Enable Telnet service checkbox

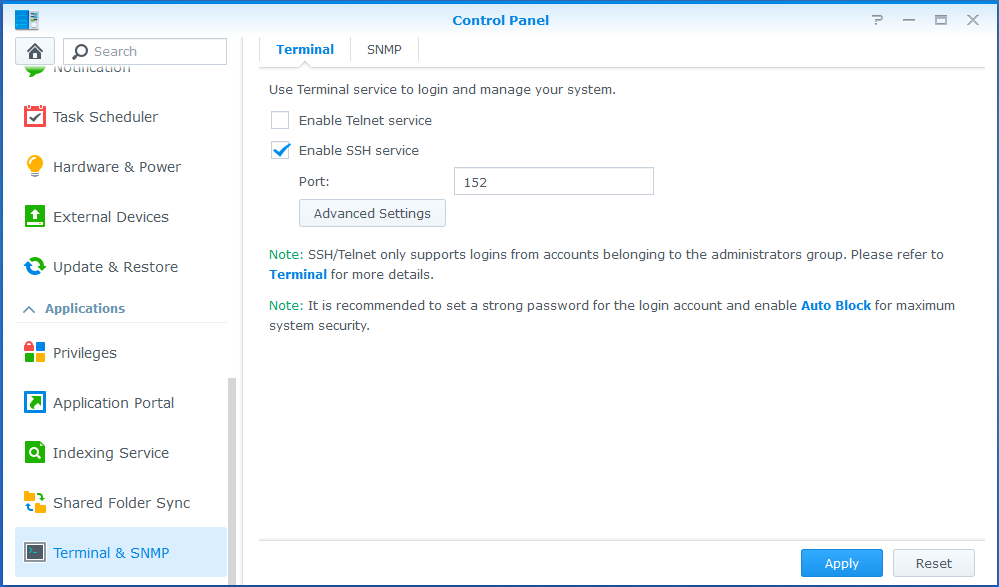pos(280,120)
